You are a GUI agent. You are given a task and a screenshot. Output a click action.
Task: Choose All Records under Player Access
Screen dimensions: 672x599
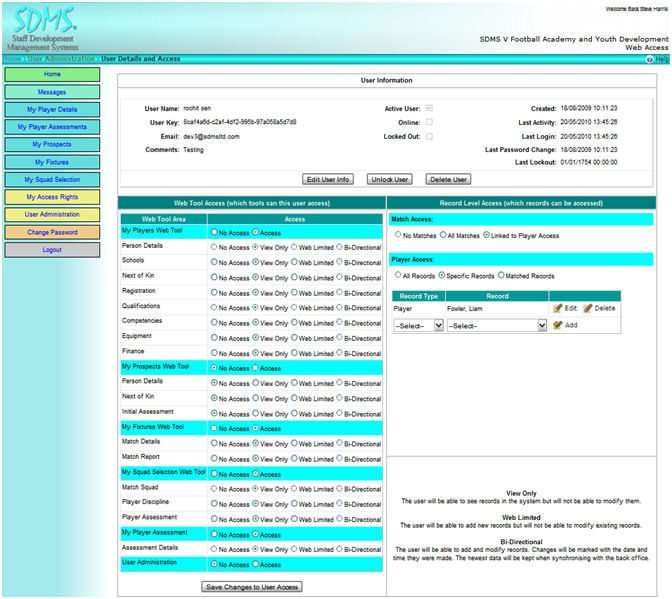coord(398,275)
